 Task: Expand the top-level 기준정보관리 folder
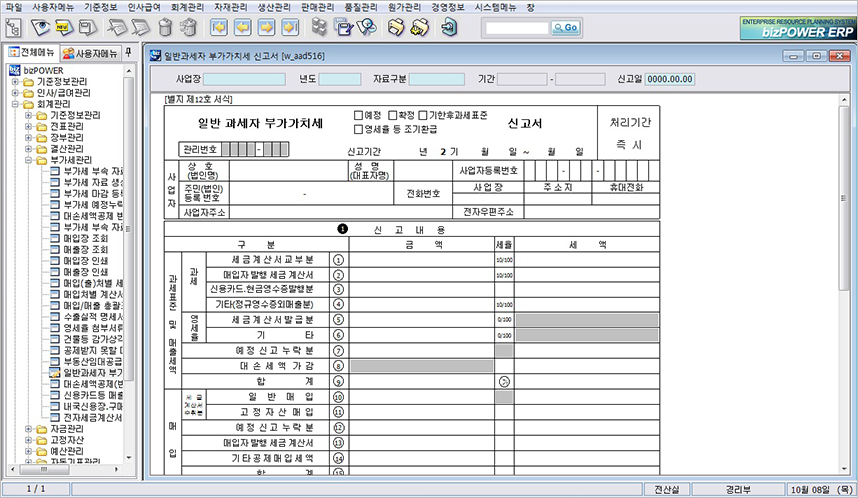15,82
